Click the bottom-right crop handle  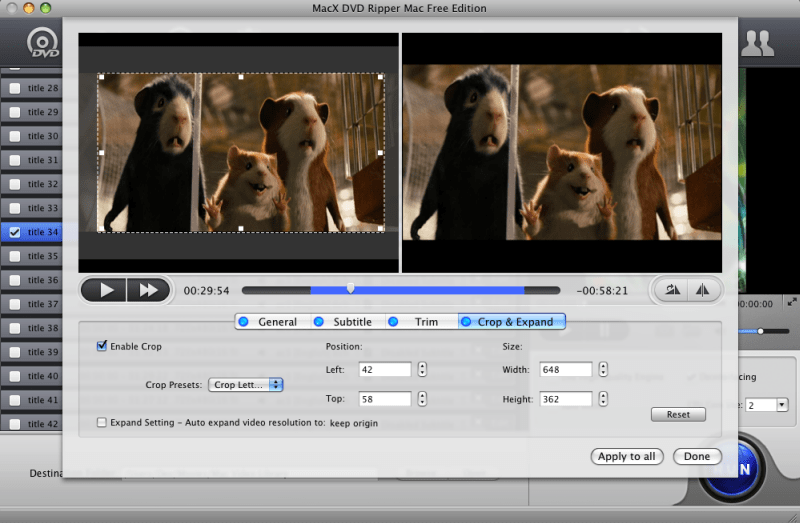click(x=381, y=229)
